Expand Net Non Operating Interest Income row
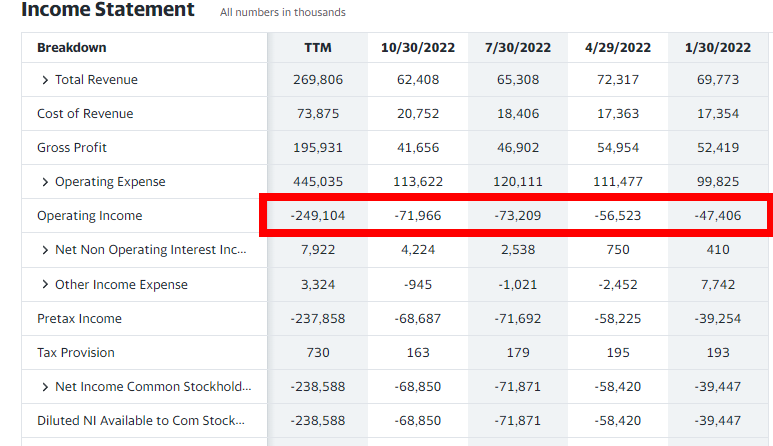773x446 pixels. [45, 250]
